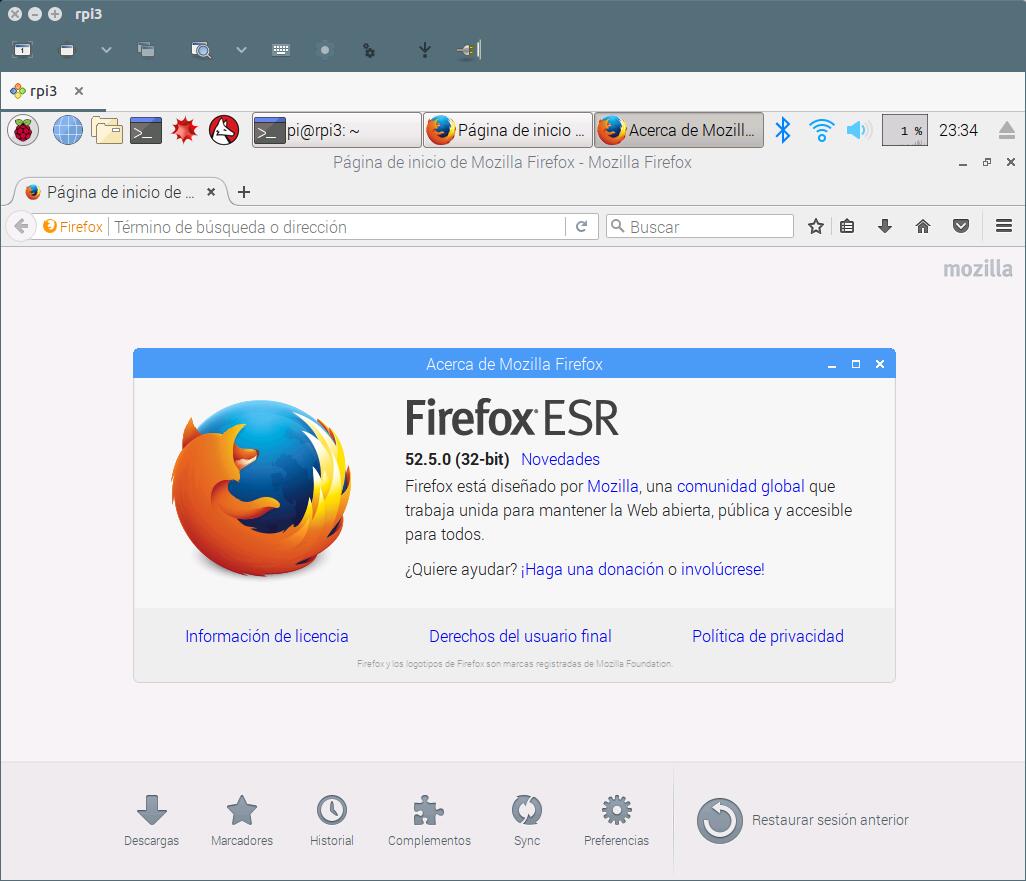Open Raspberry Pi main menu
This screenshot has height=881, width=1026.
click(23, 130)
